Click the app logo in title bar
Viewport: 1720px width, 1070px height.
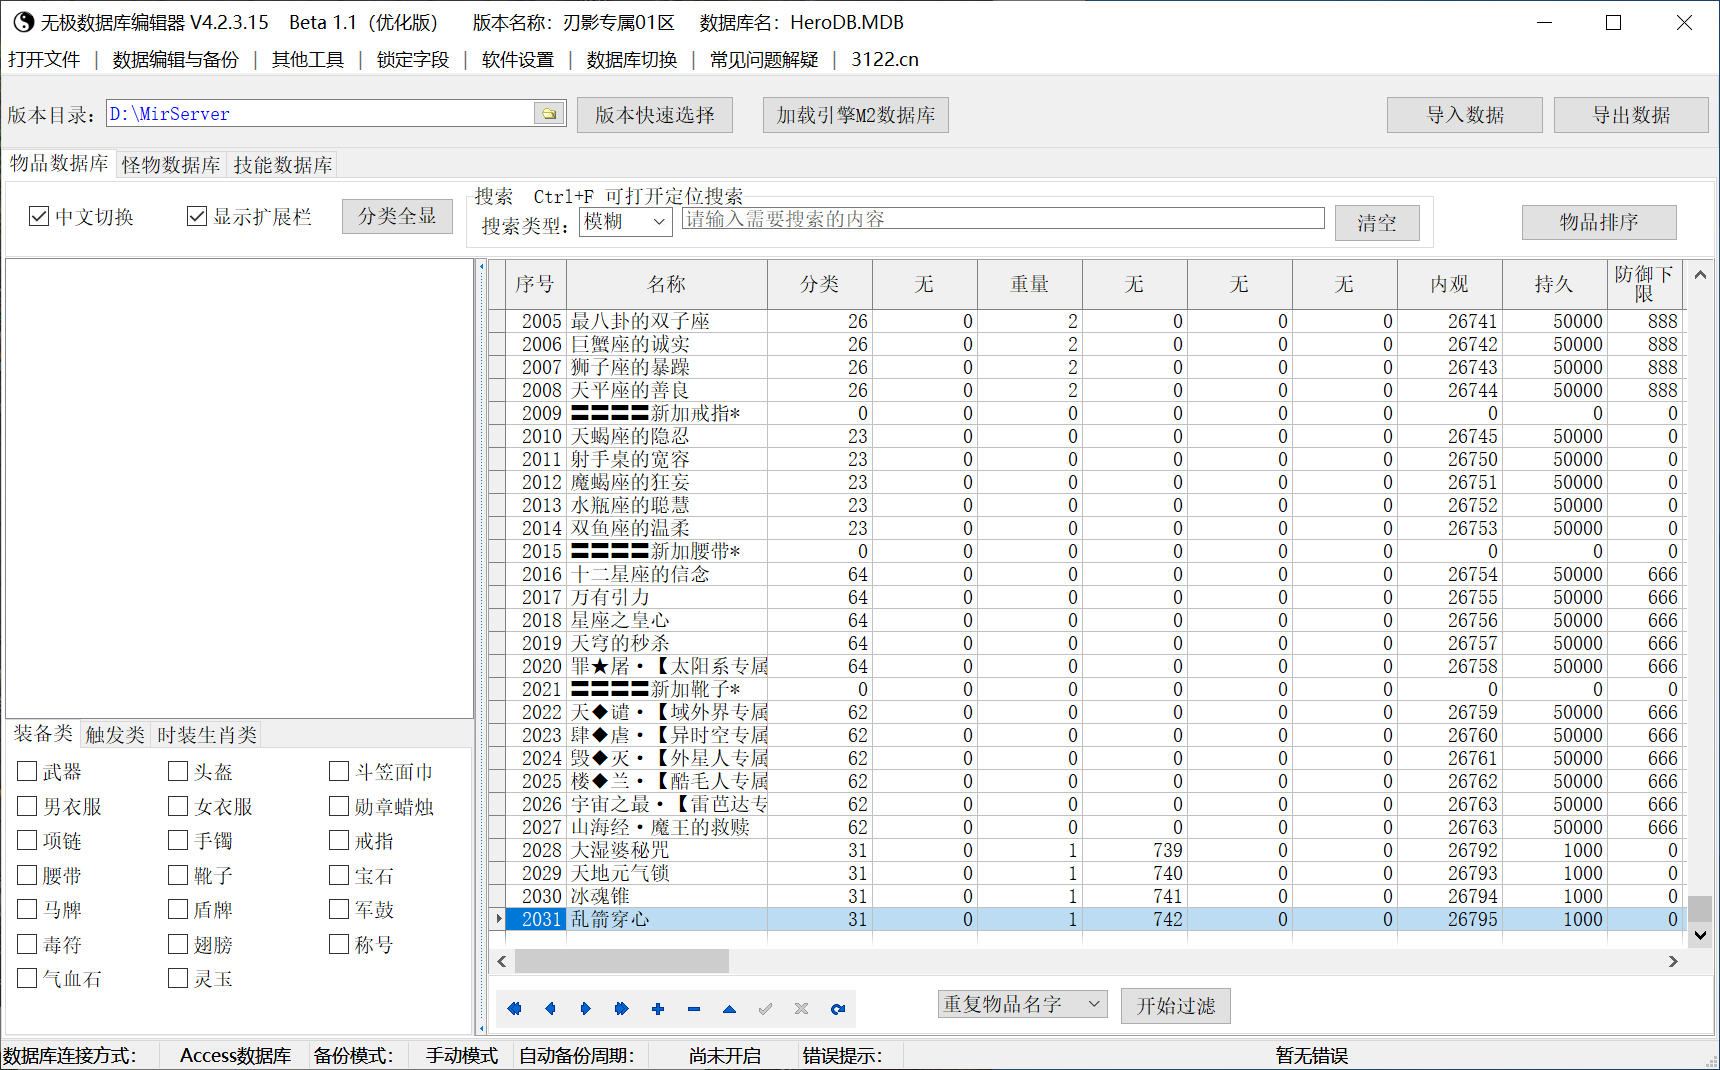[x=22, y=22]
